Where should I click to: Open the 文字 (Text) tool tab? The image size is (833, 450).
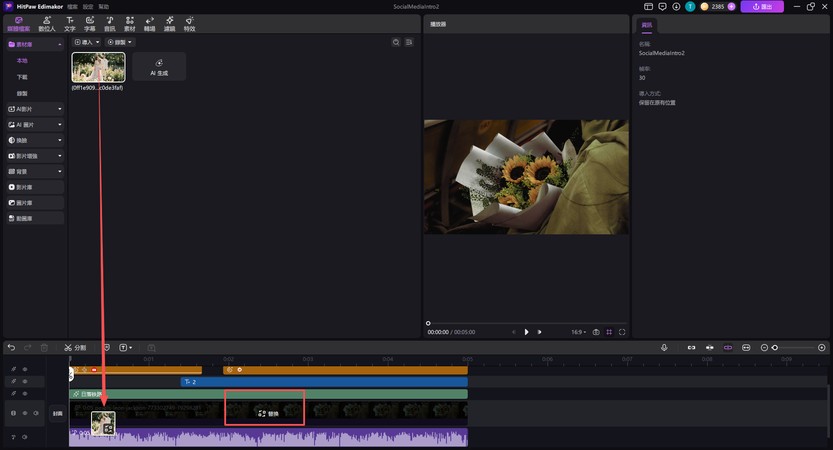(x=69, y=23)
